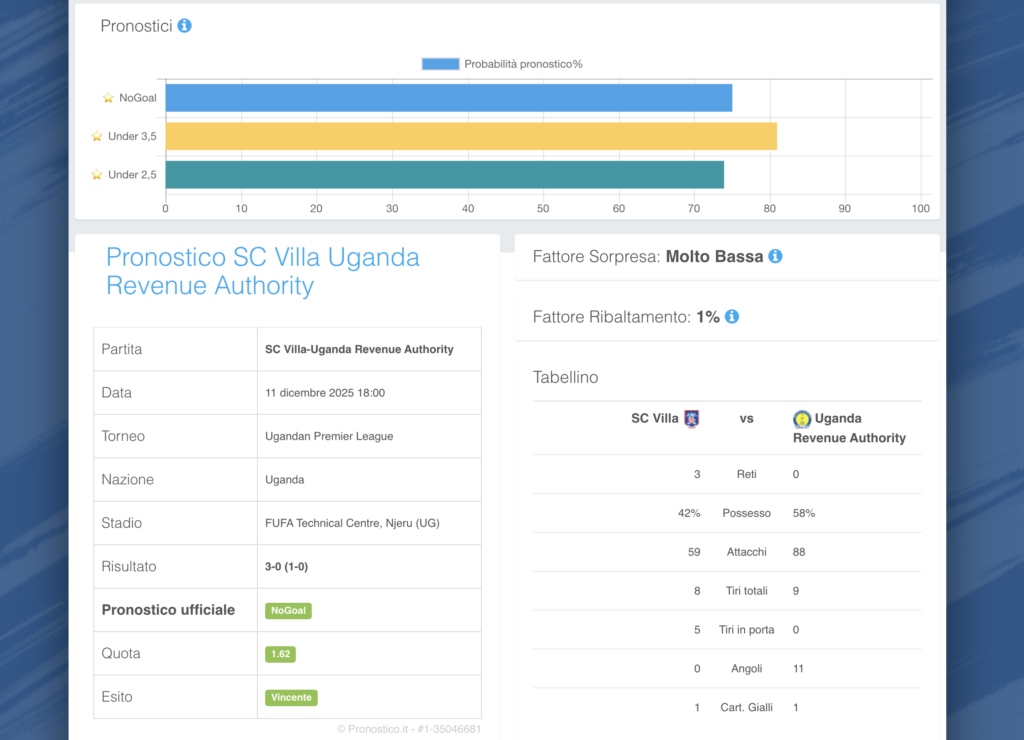Click the 1.62 odds badge
The image size is (1024, 740).
[280, 654]
